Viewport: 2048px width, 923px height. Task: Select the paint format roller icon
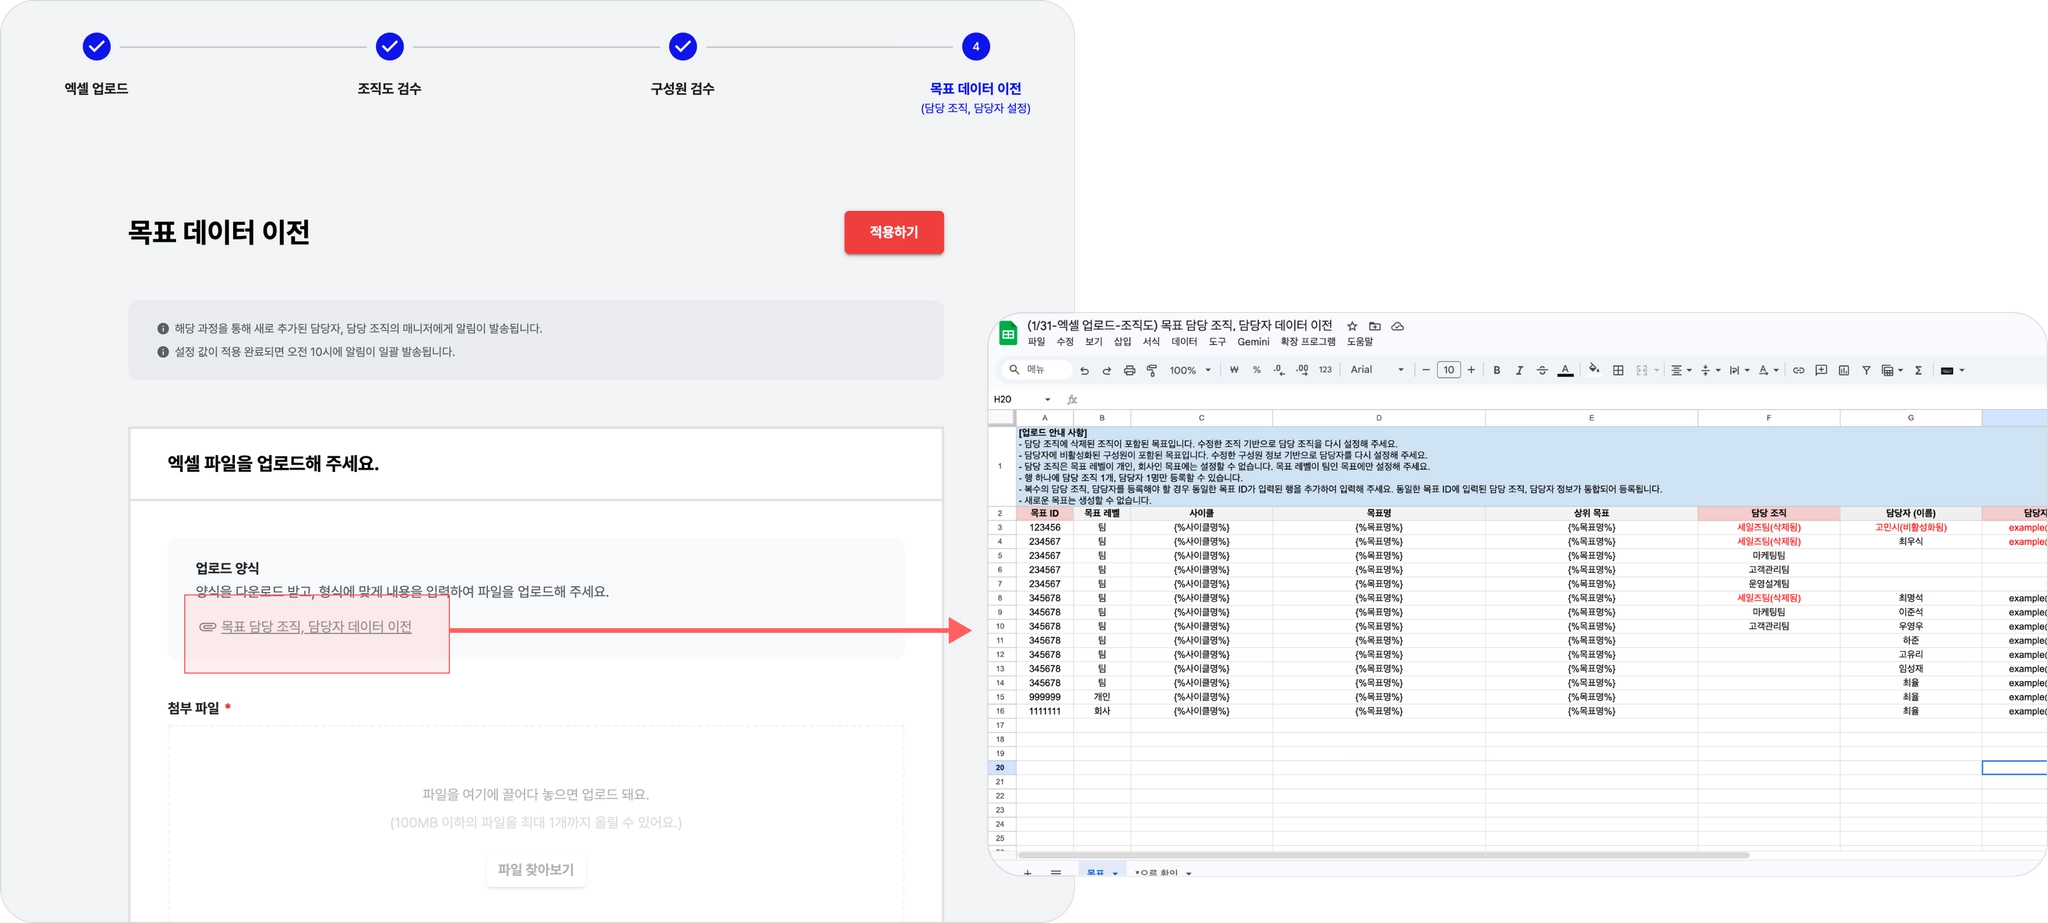[1152, 370]
